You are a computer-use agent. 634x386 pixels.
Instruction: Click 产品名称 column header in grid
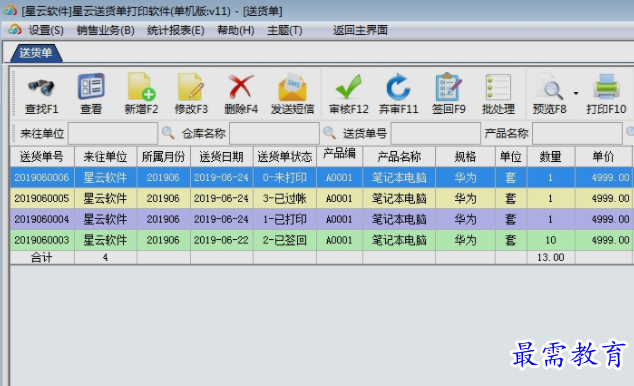(399, 156)
